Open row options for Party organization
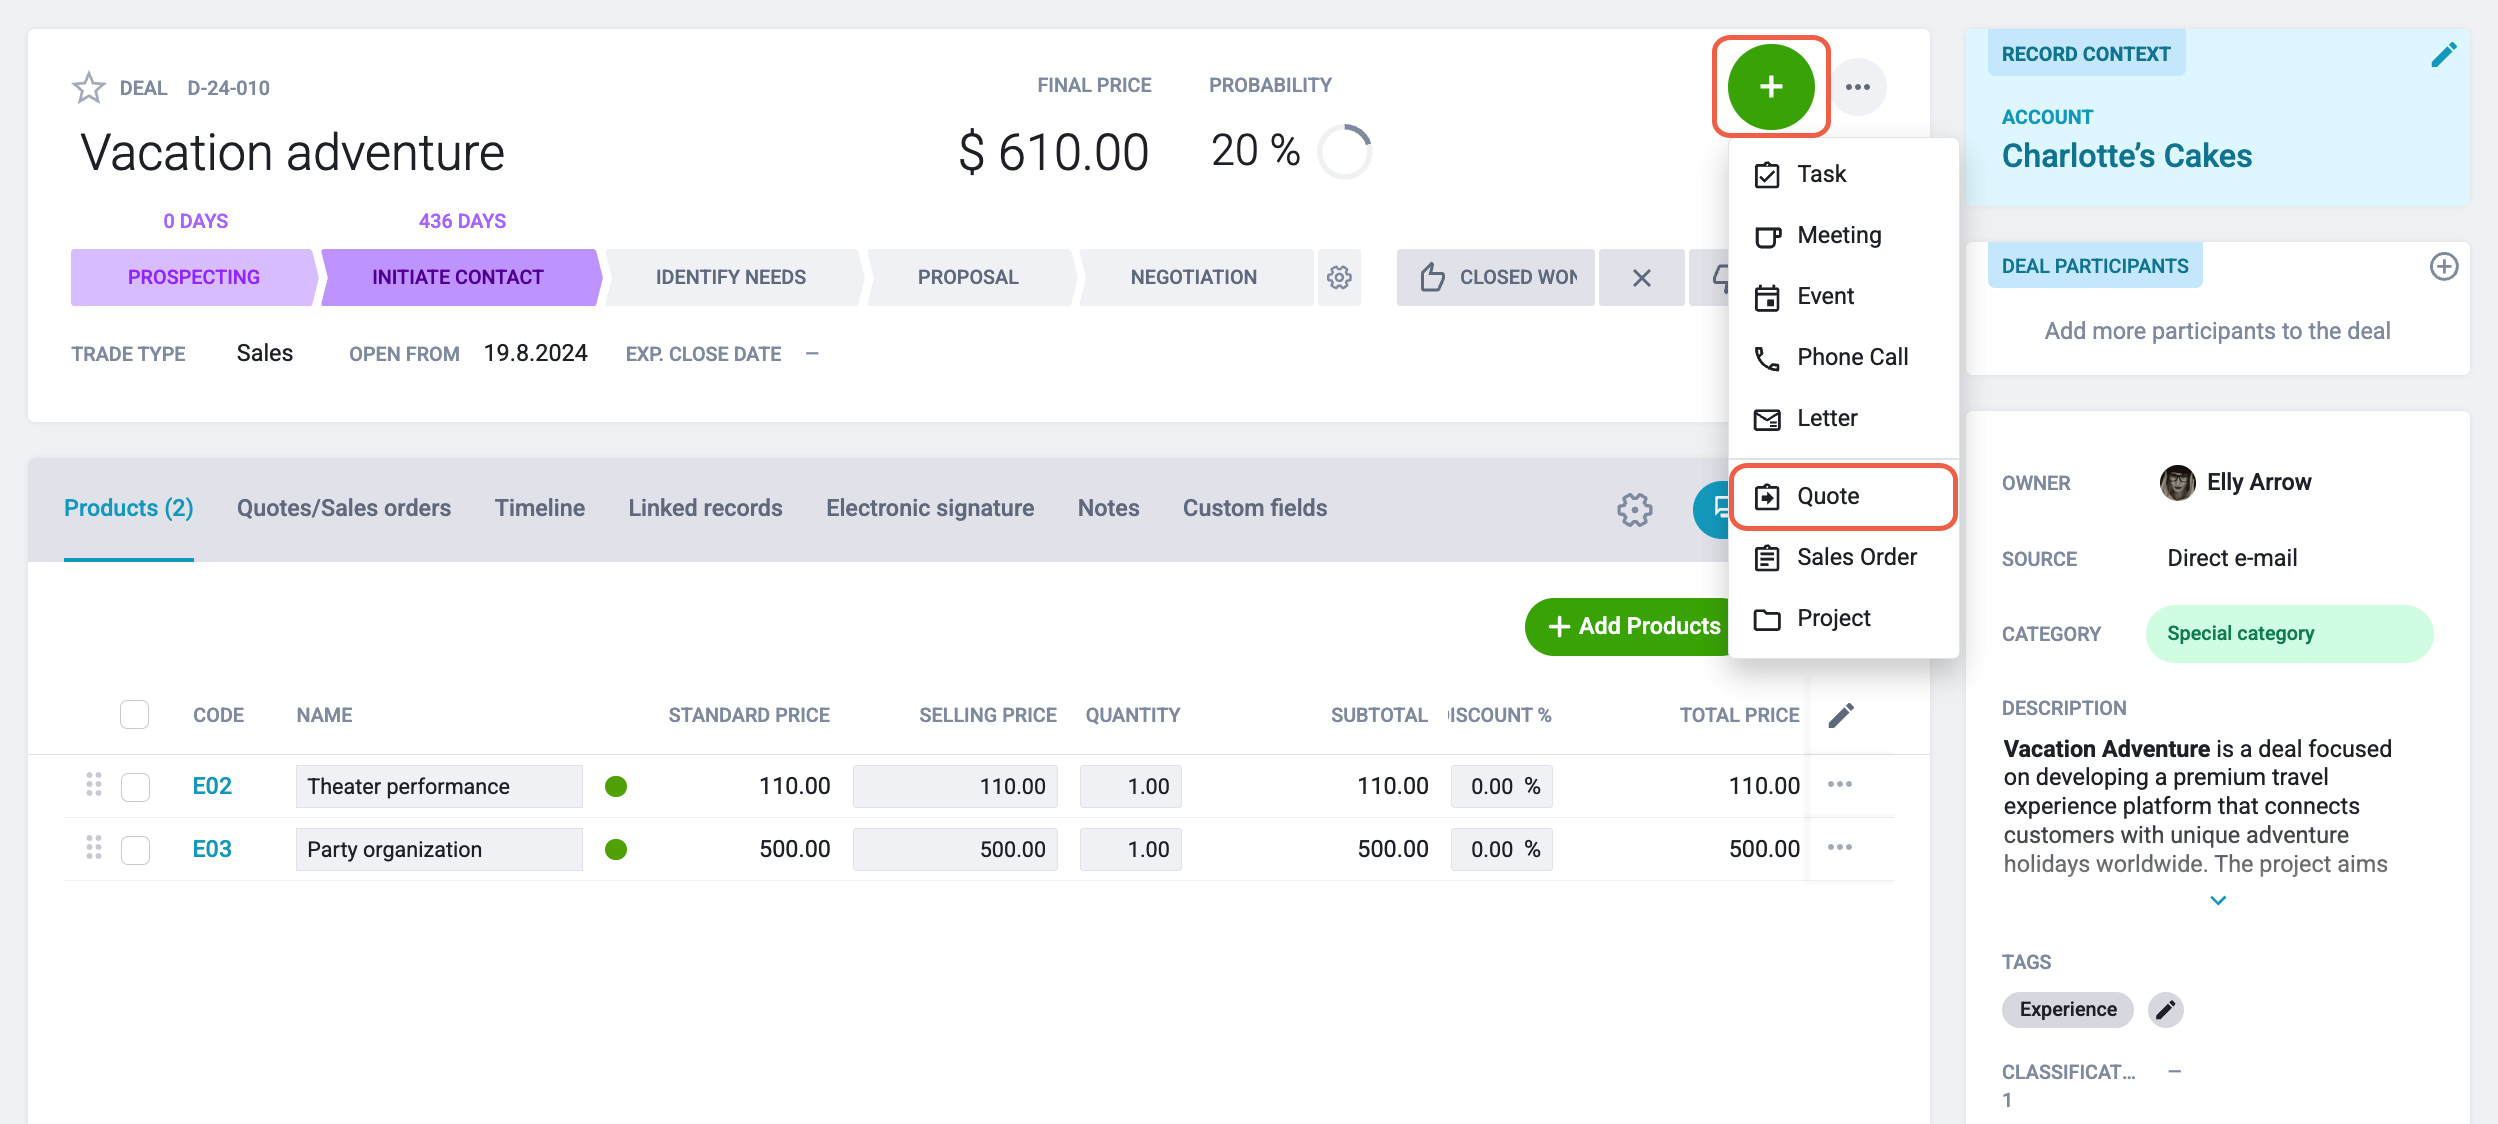The width and height of the screenshot is (2498, 1124). tap(1839, 848)
